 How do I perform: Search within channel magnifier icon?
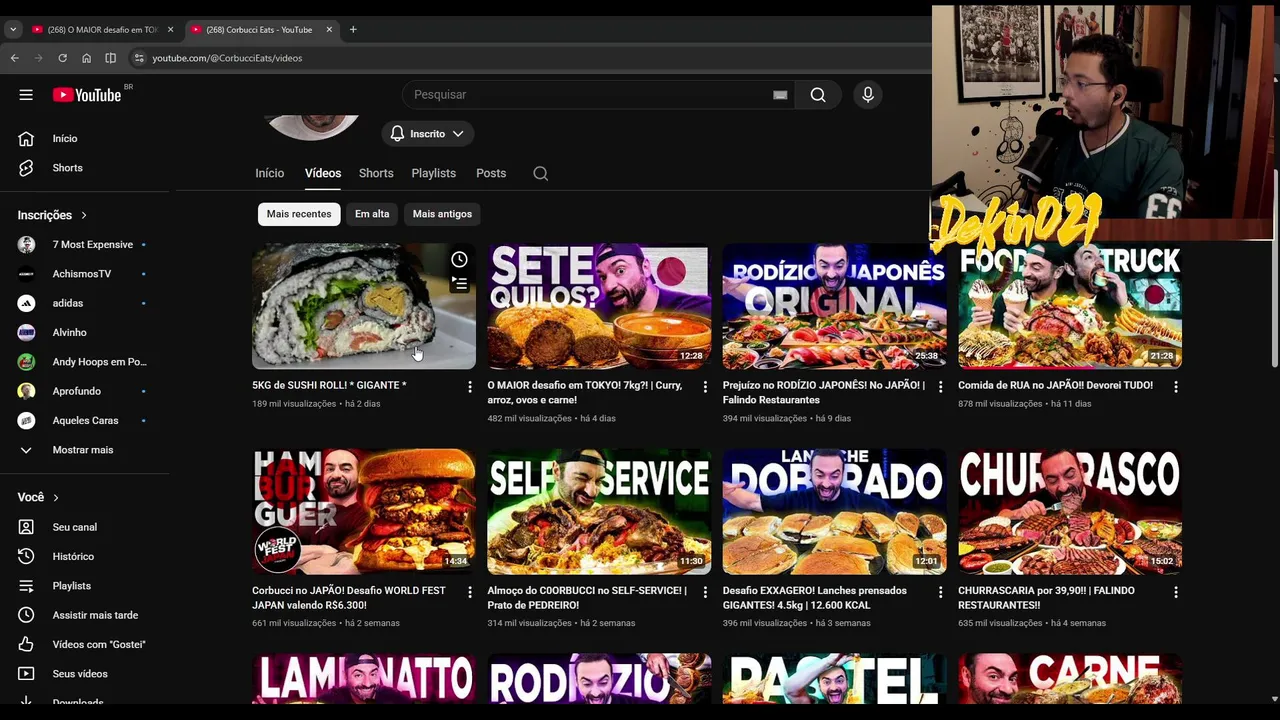tap(541, 173)
